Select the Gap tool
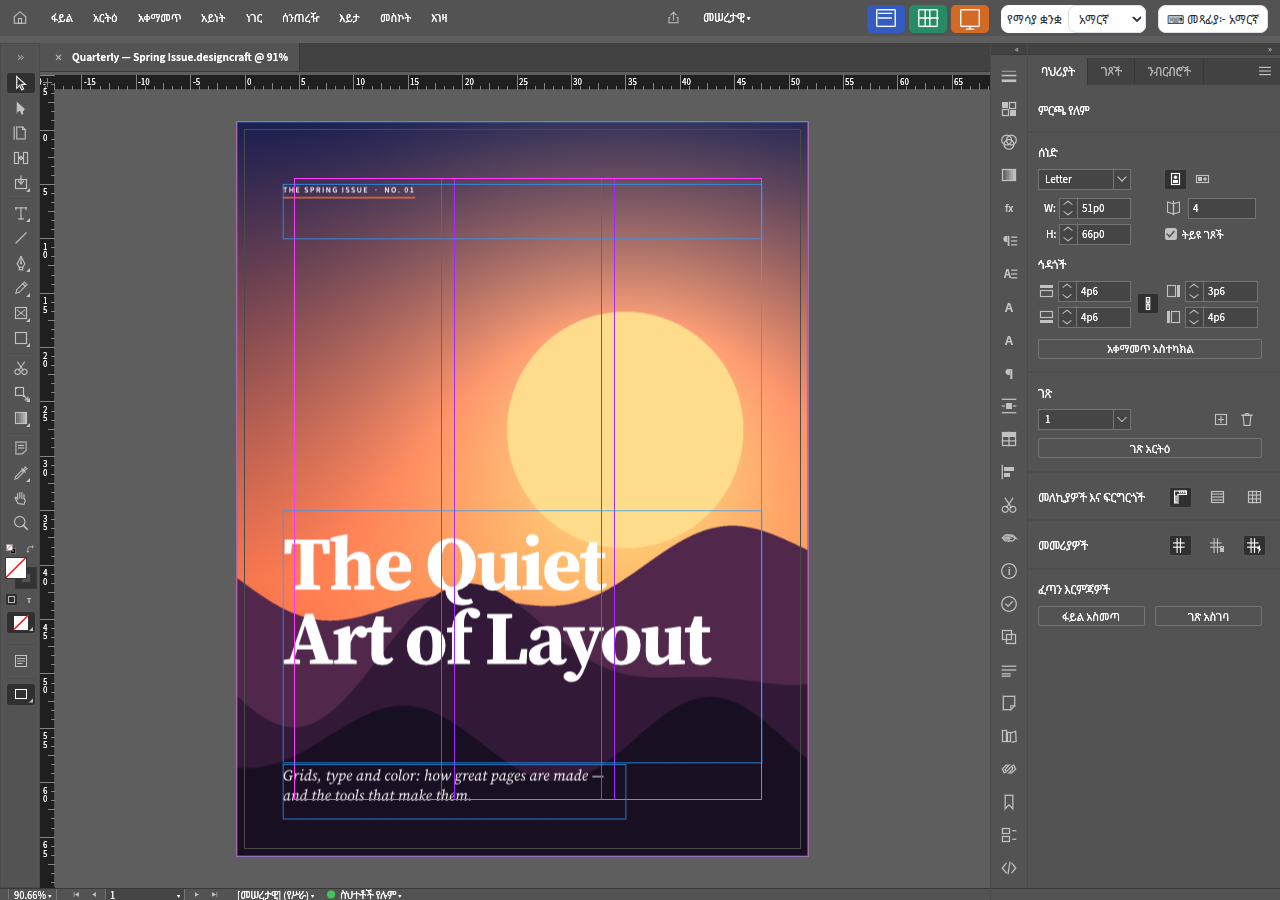 pos(20,158)
